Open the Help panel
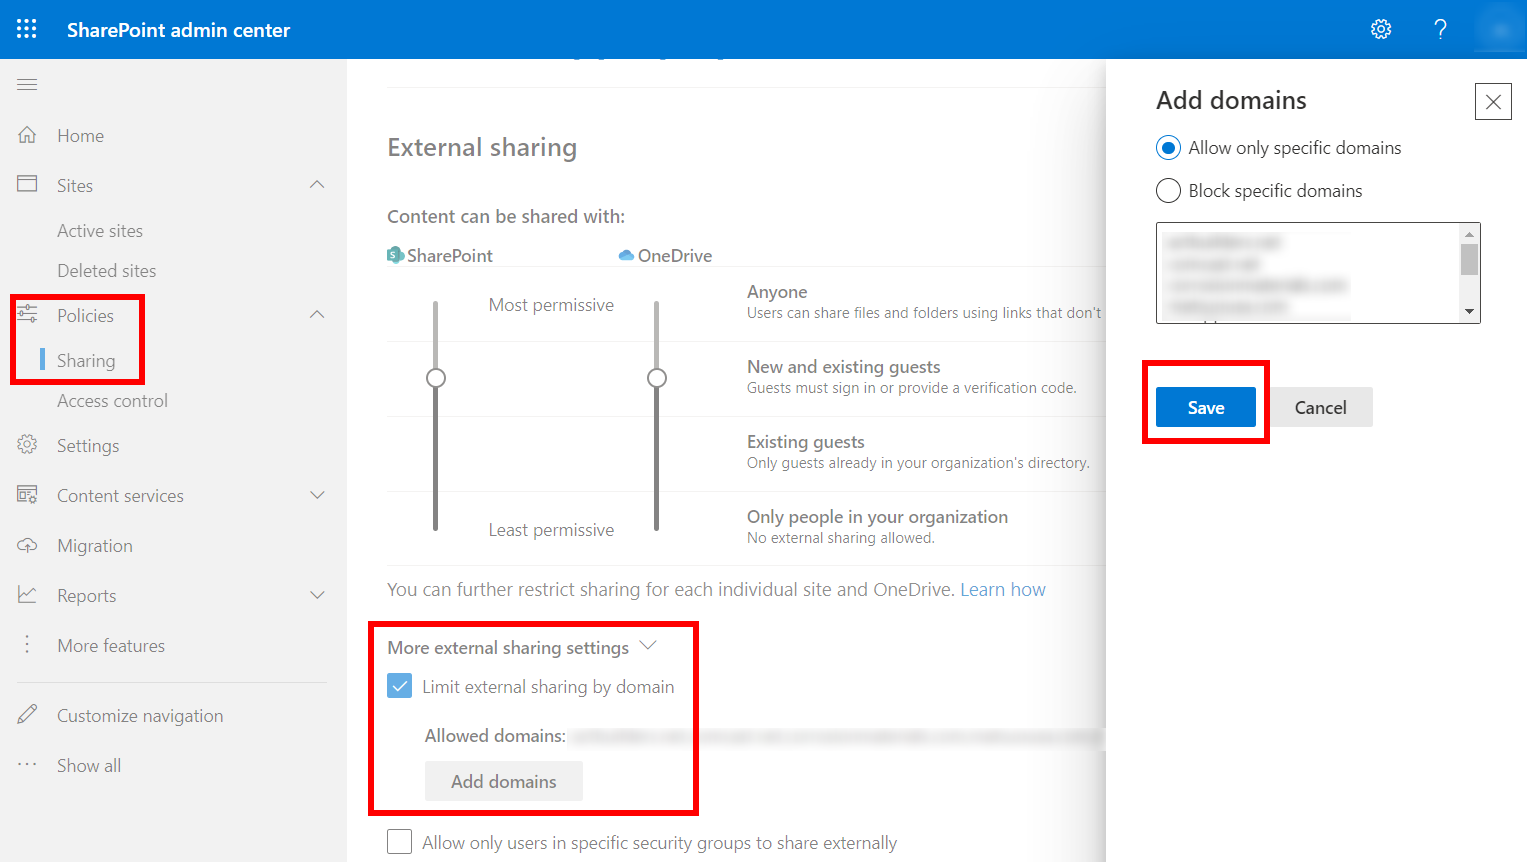The image size is (1527, 862). (1440, 29)
